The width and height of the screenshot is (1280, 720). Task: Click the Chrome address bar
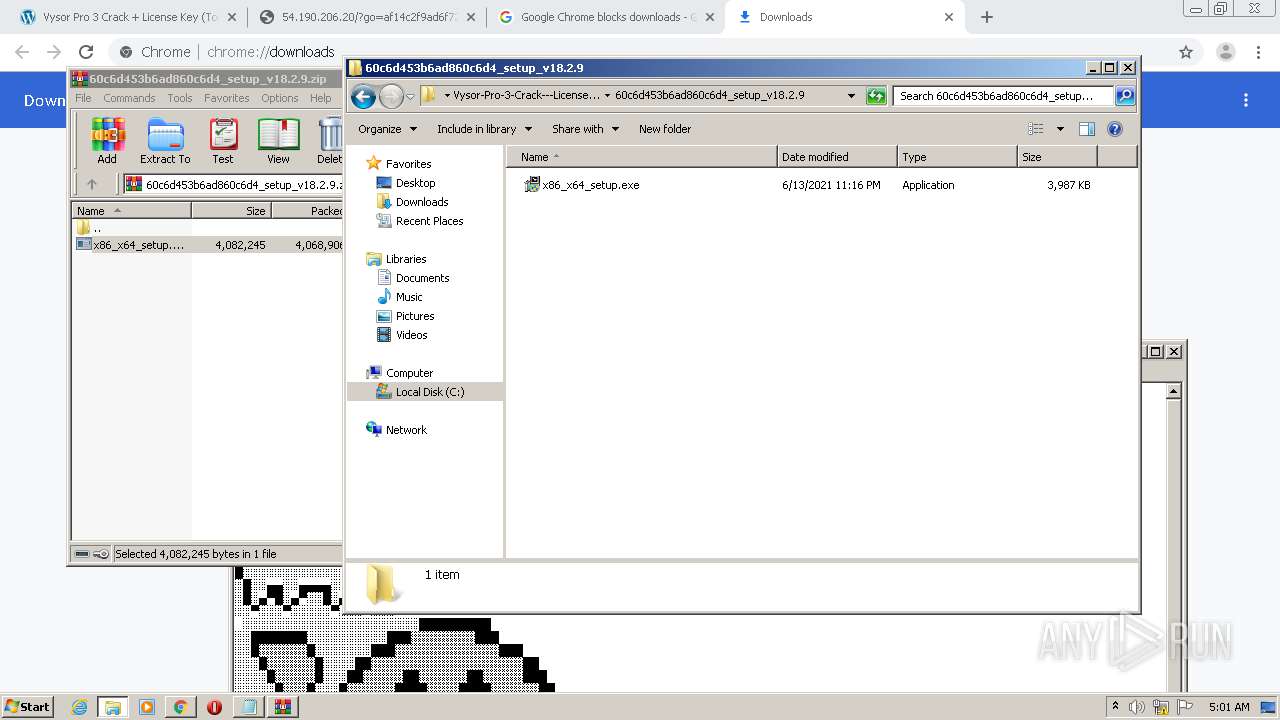coord(640,52)
